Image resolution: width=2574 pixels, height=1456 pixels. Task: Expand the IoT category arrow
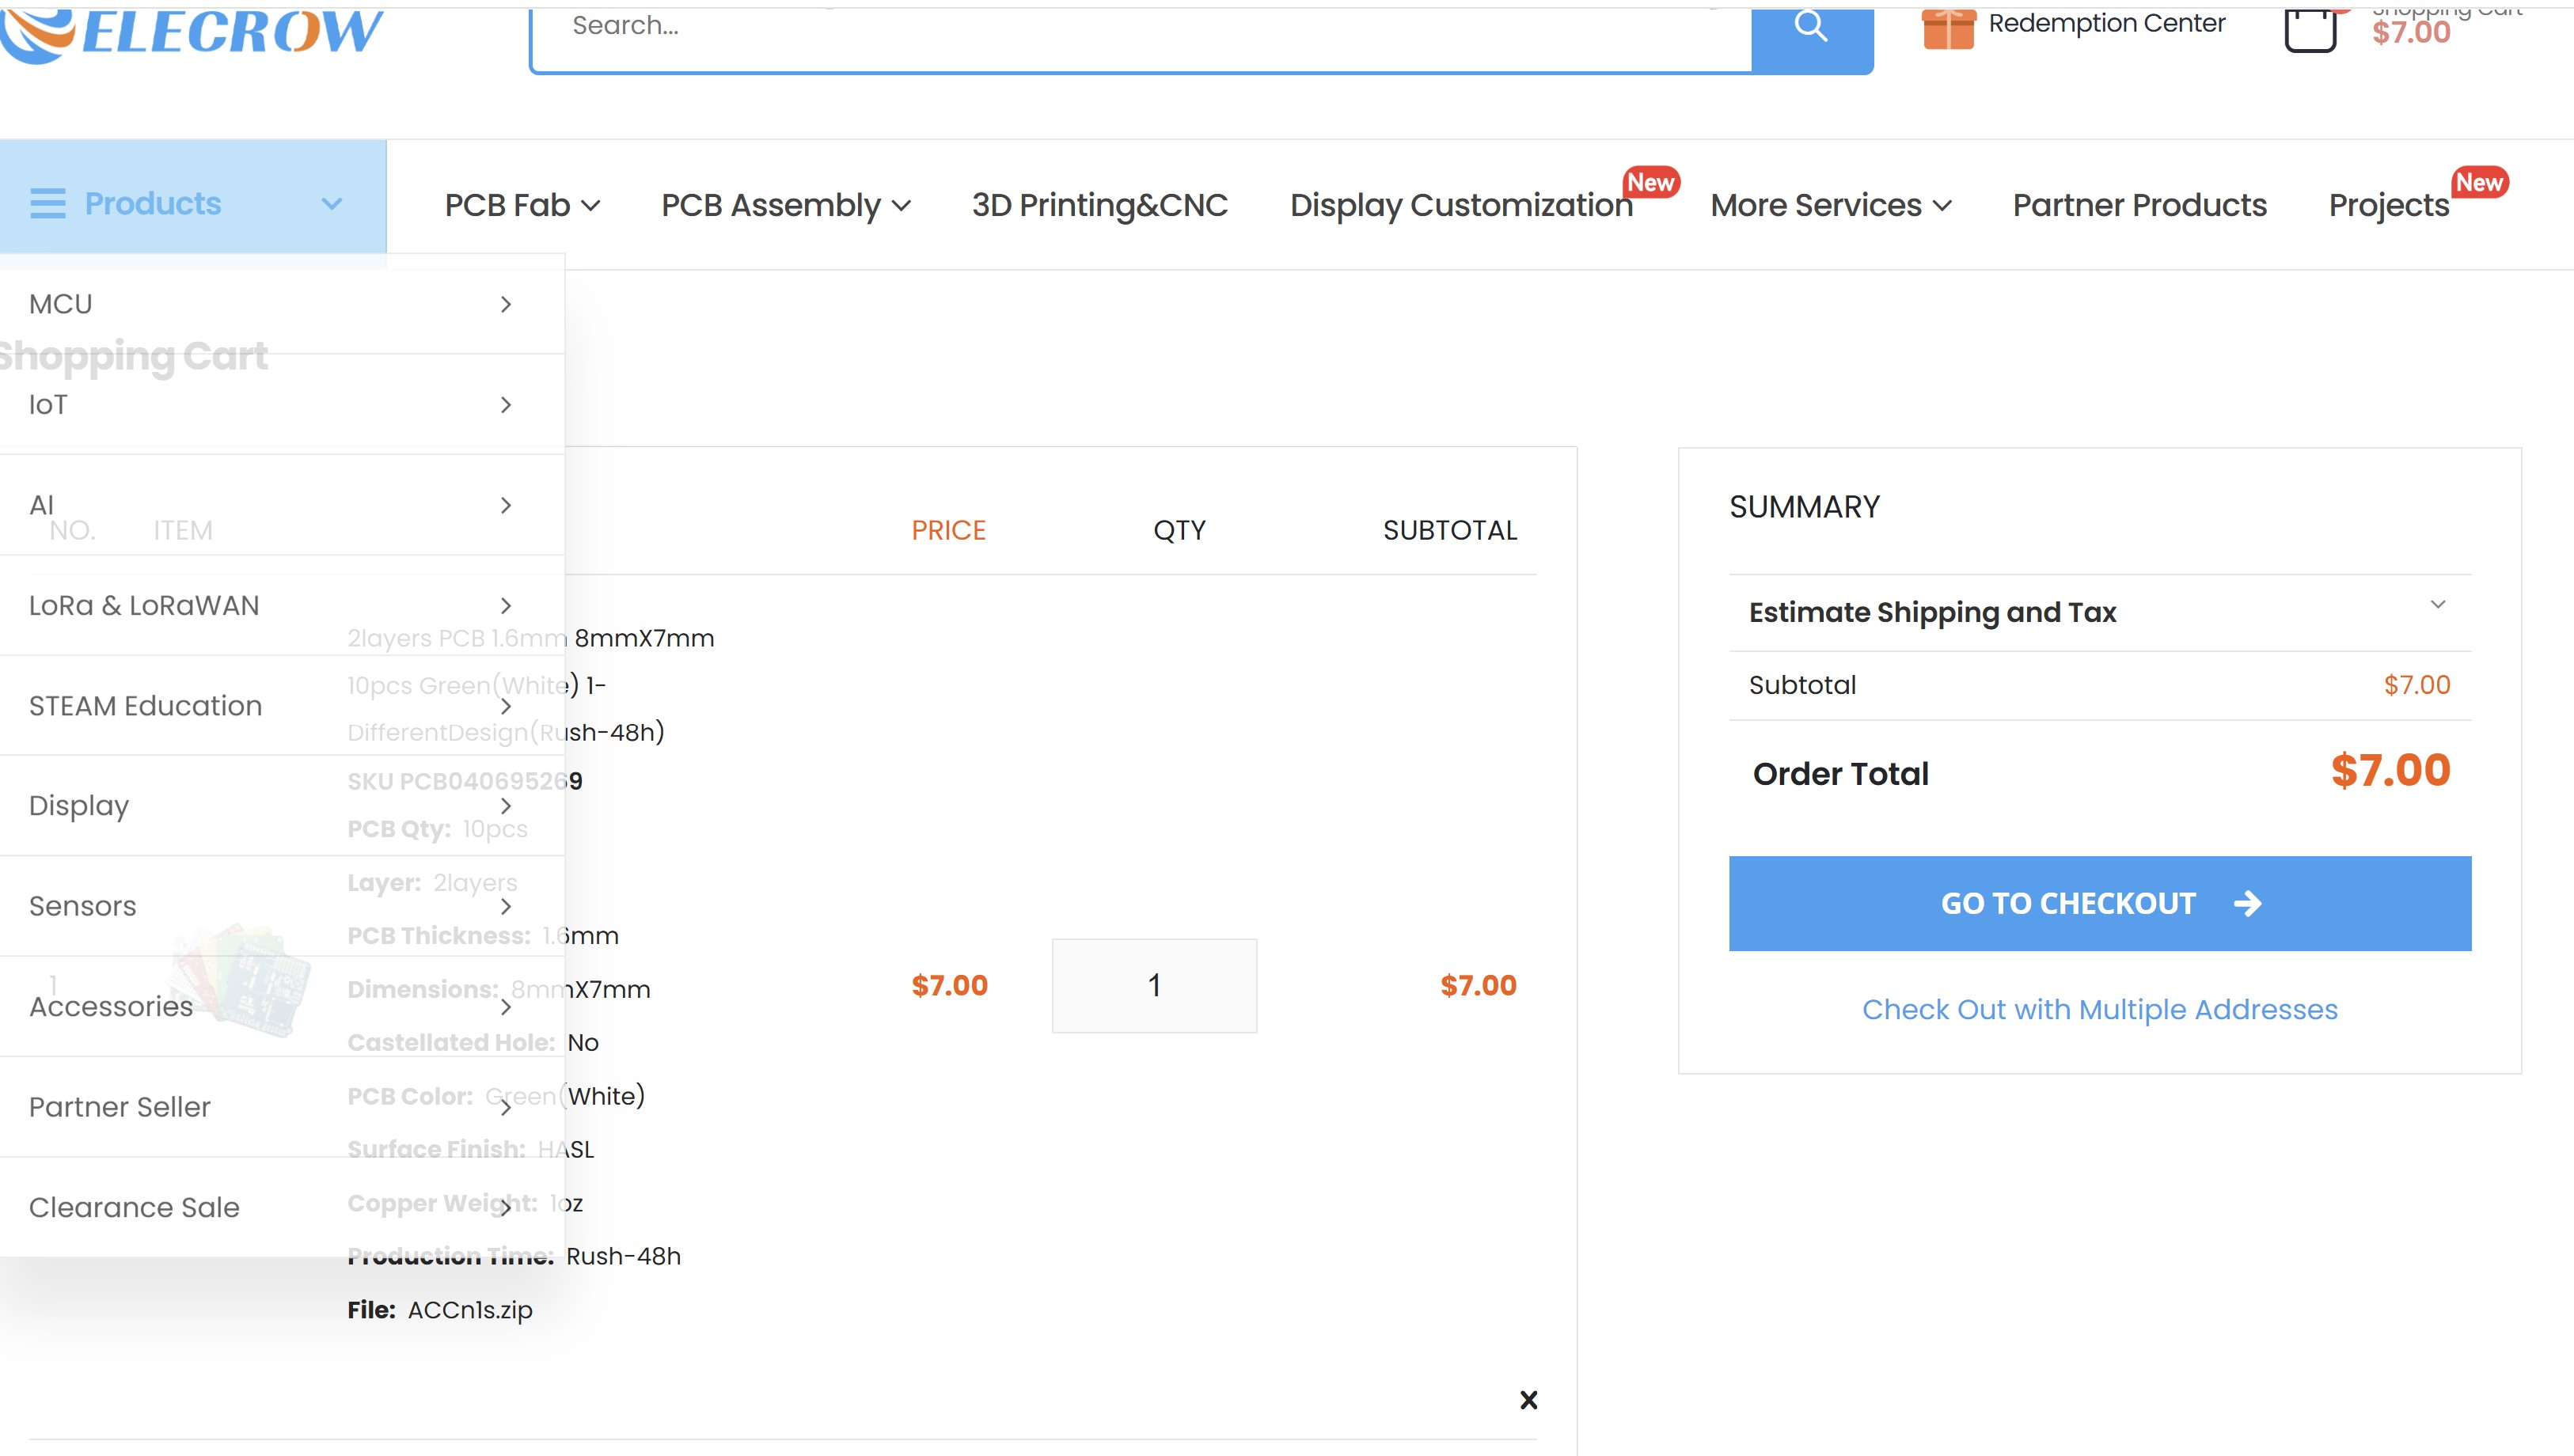tap(506, 404)
